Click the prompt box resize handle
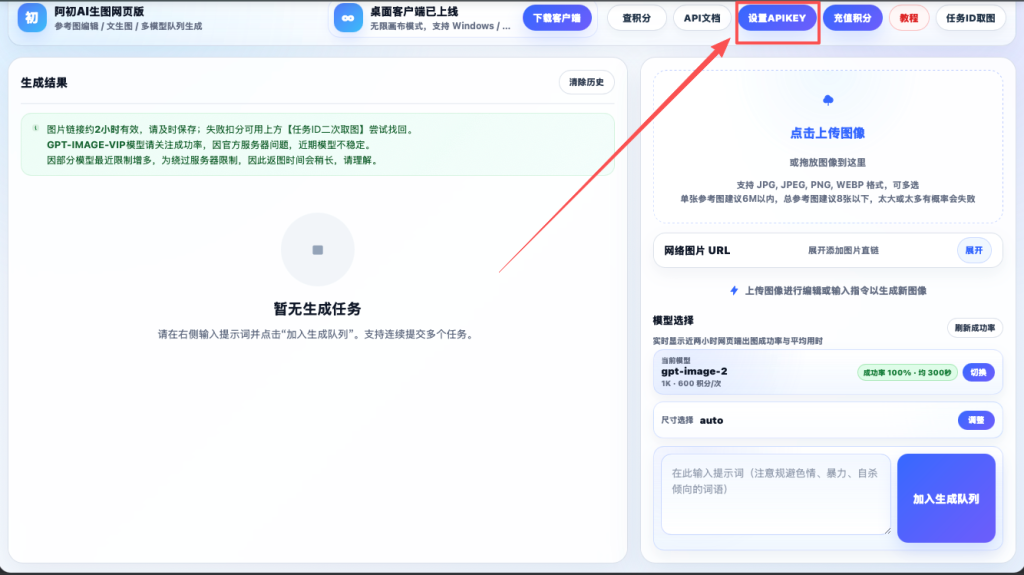This screenshot has width=1024, height=575. (x=887, y=531)
